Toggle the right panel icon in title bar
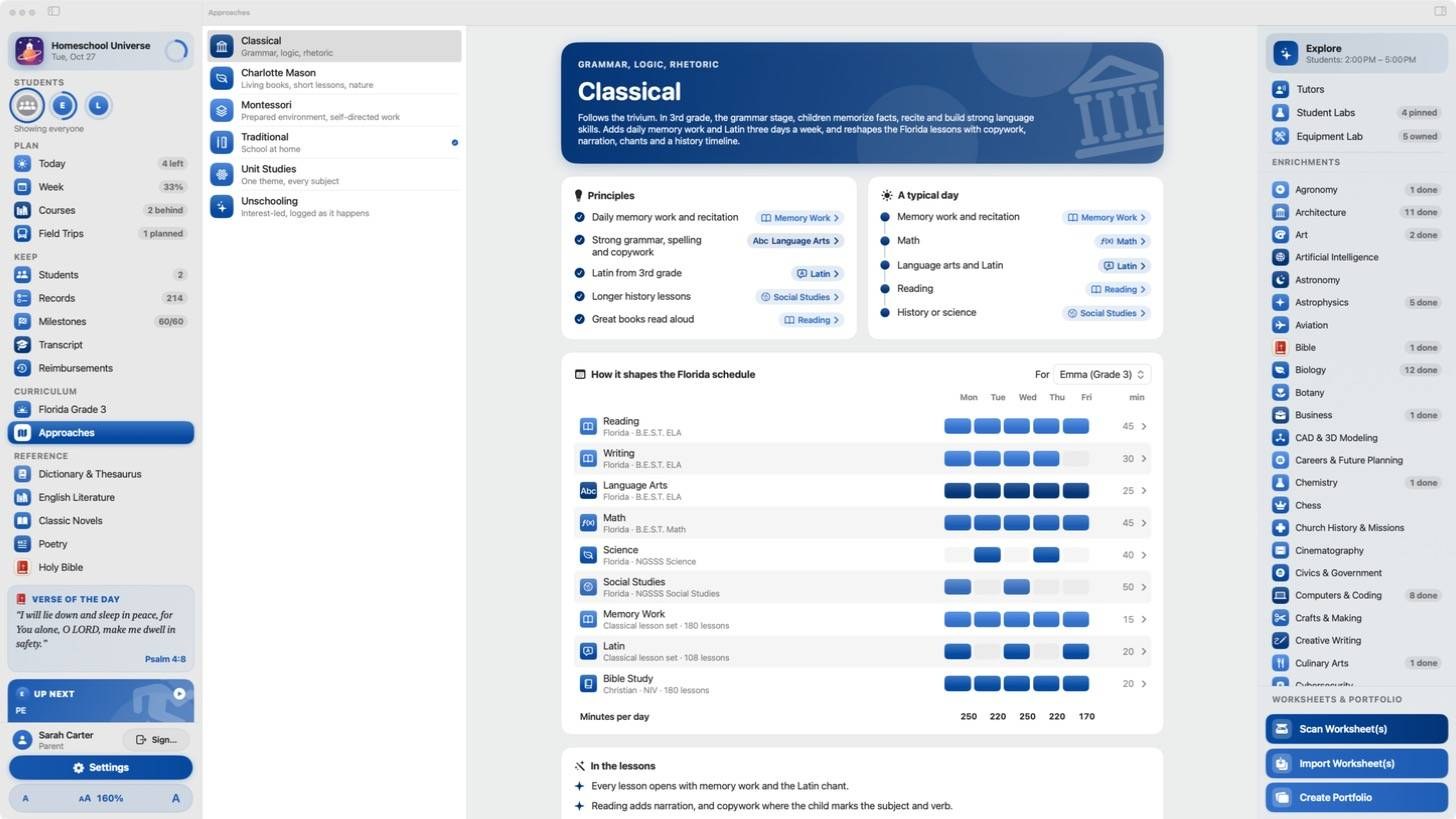This screenshot has height=819, width=1456. (x=1441, y=12)
